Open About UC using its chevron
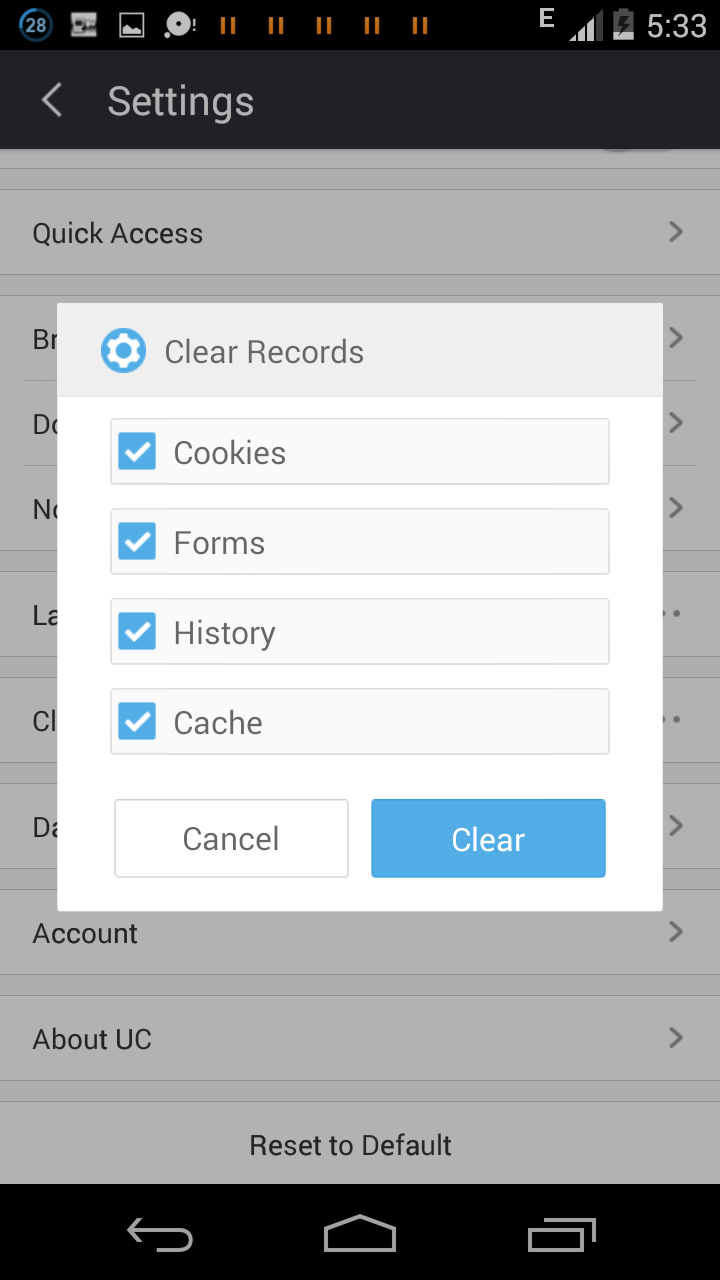The height and width of the screenshot is (1280, 720). coord(676,1038)
